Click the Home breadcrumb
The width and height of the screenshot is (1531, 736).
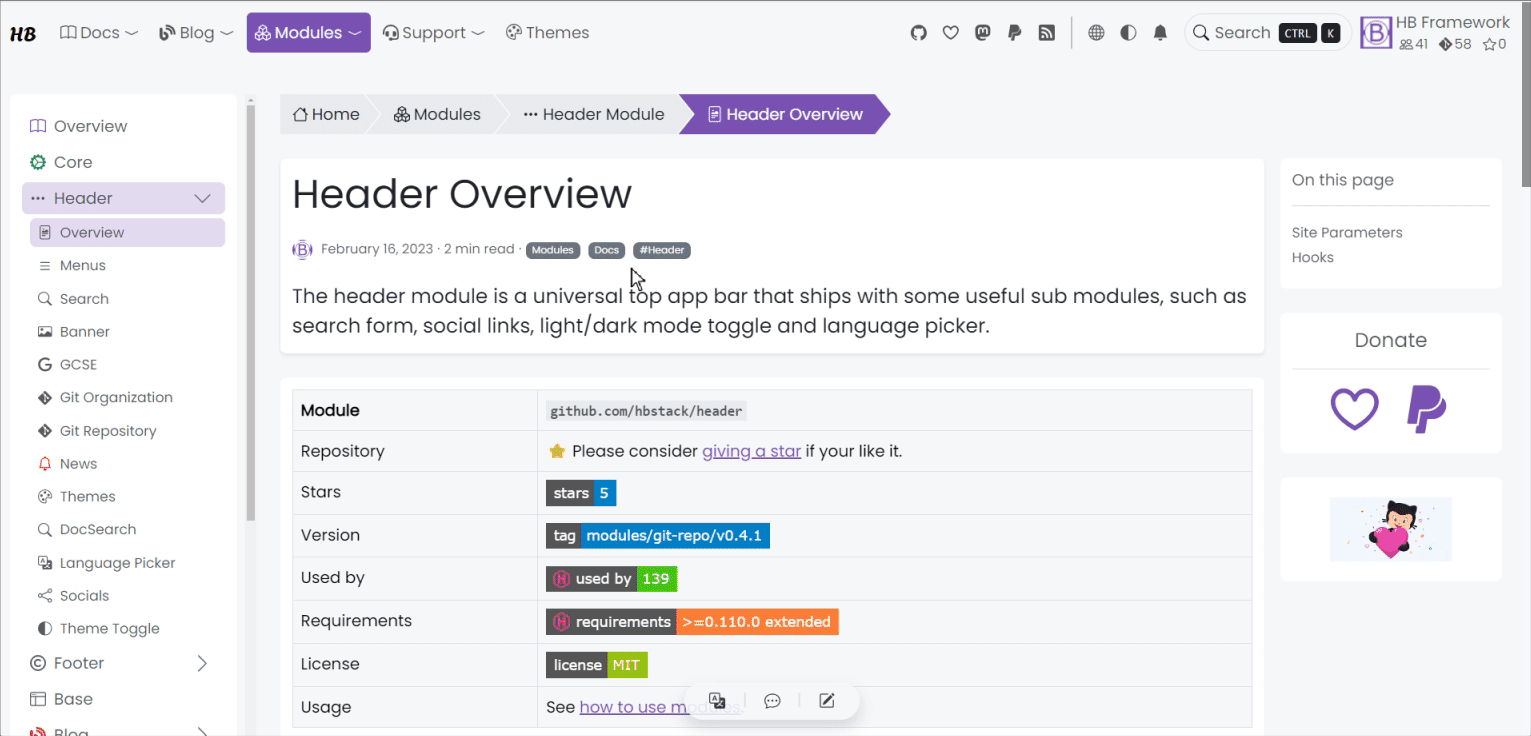point(326,114)
